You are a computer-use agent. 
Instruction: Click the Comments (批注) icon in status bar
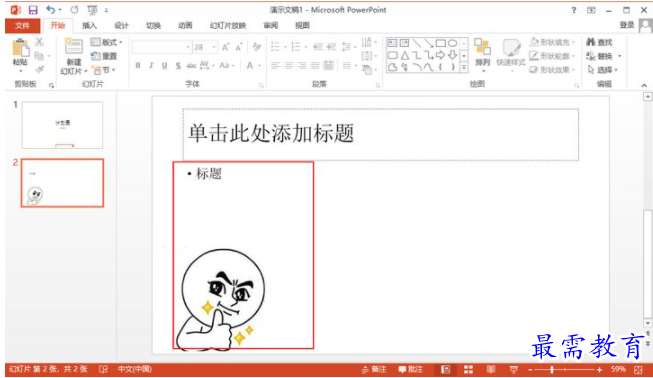402,369
